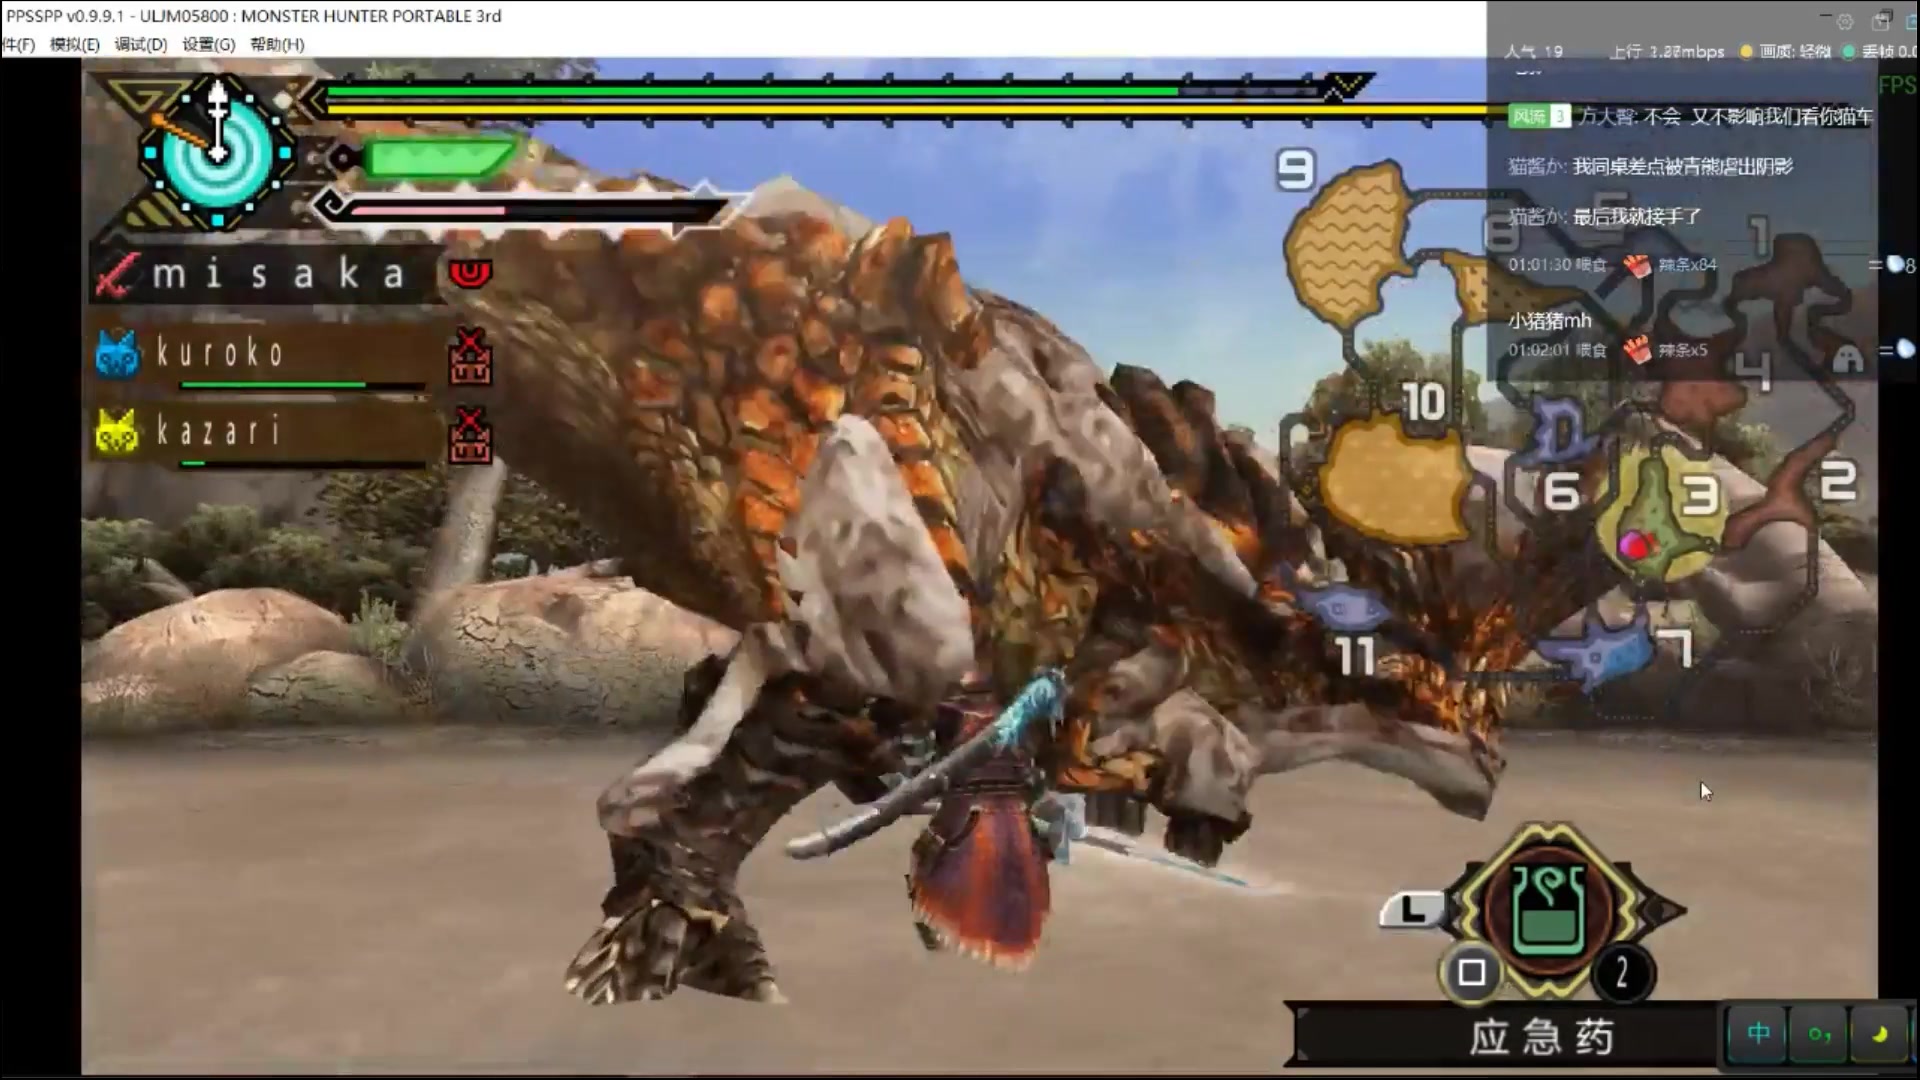Click the kazari yellow palico icon
This screenshot has width=1920, height=1080.
tap(116, 432)
